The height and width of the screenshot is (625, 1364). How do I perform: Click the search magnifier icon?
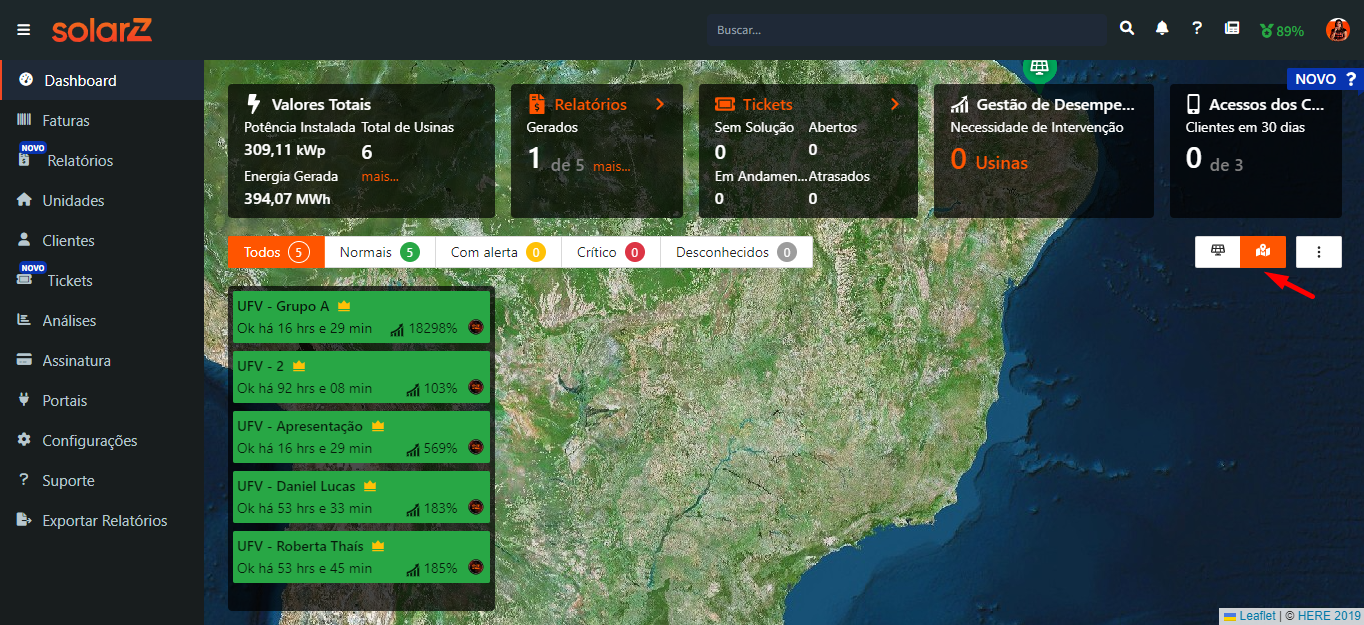pos(1127,29)
